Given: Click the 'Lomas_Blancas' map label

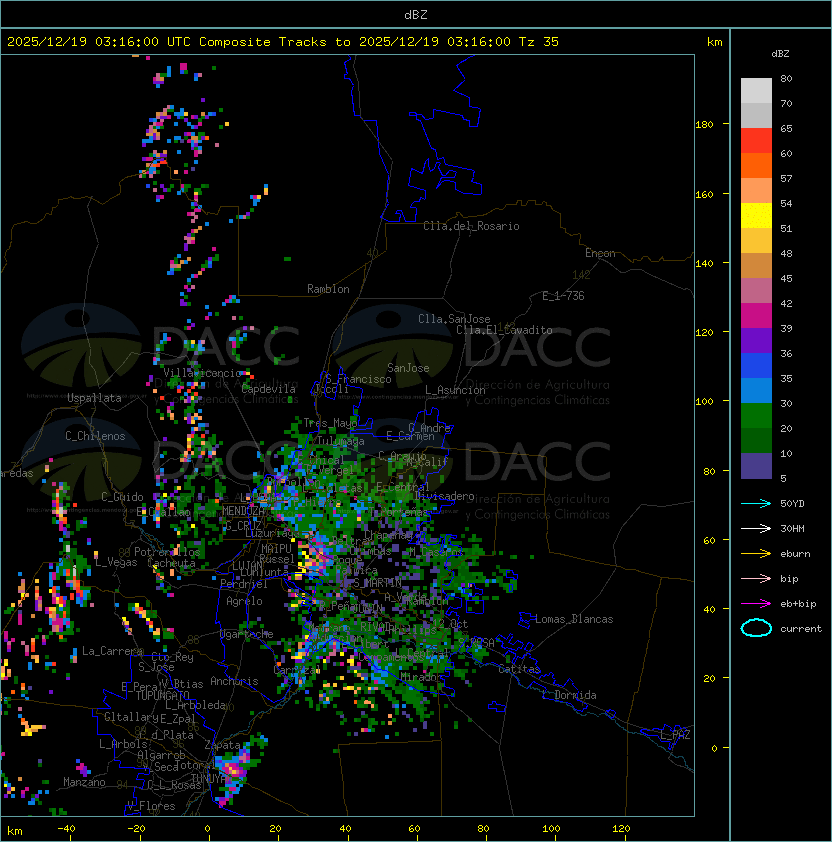Looking at the screenshot, I should coord(574,619).
